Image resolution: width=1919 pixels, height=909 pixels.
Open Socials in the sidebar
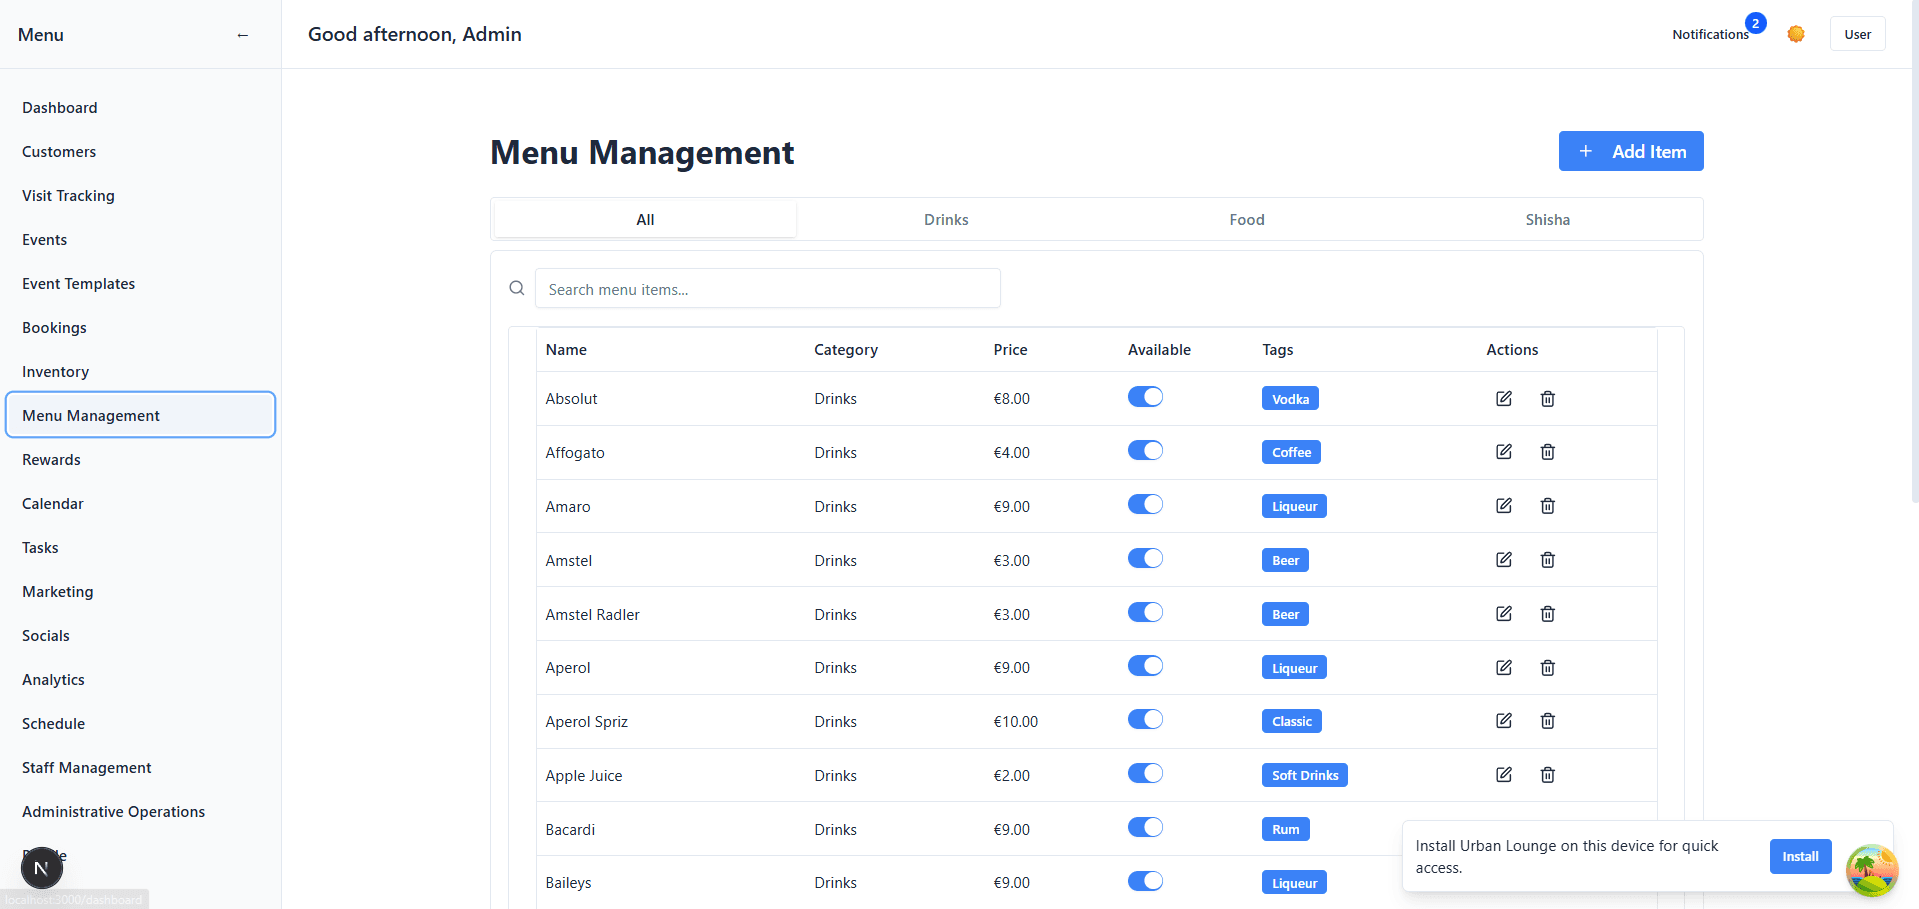(x=140, y=636)
